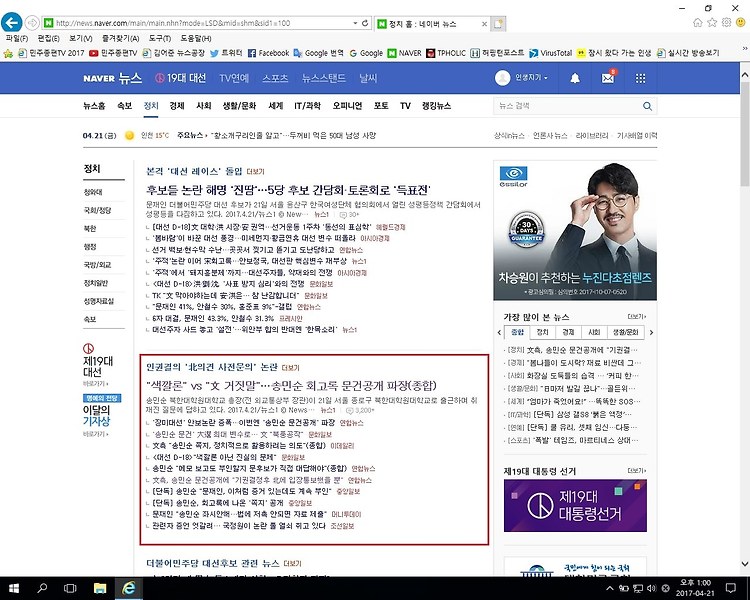The image size is (750, 600).
Task: Open the 인생지기 profile dropdown
Action: (x=522, y=78)
